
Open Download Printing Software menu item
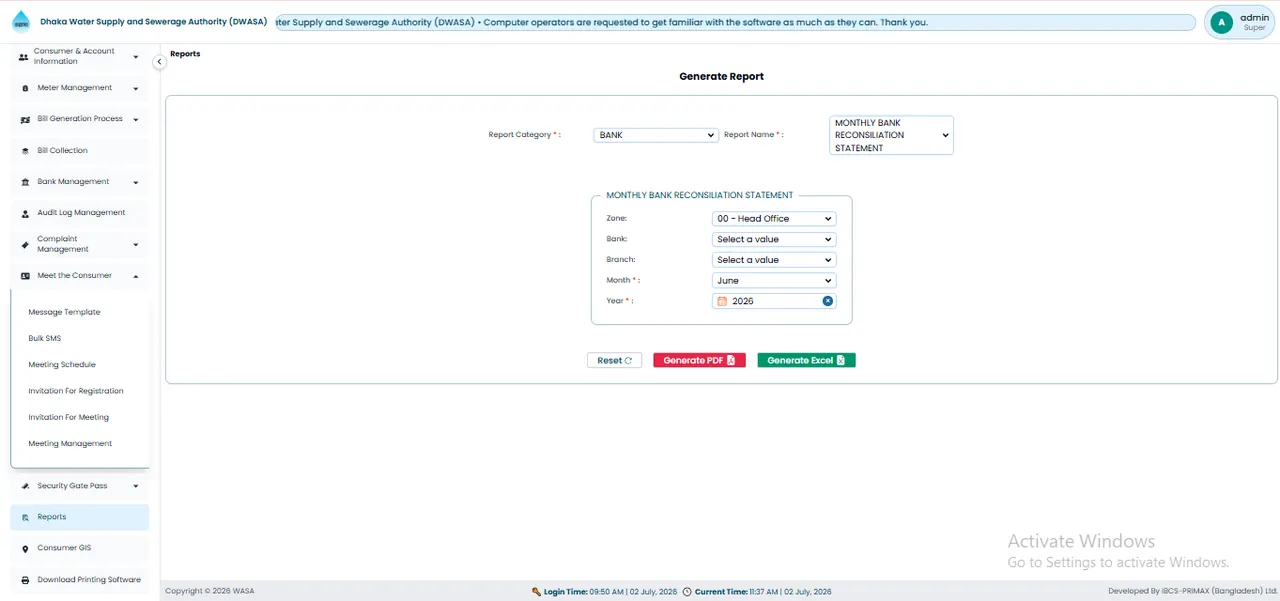[x=80, y=580]
